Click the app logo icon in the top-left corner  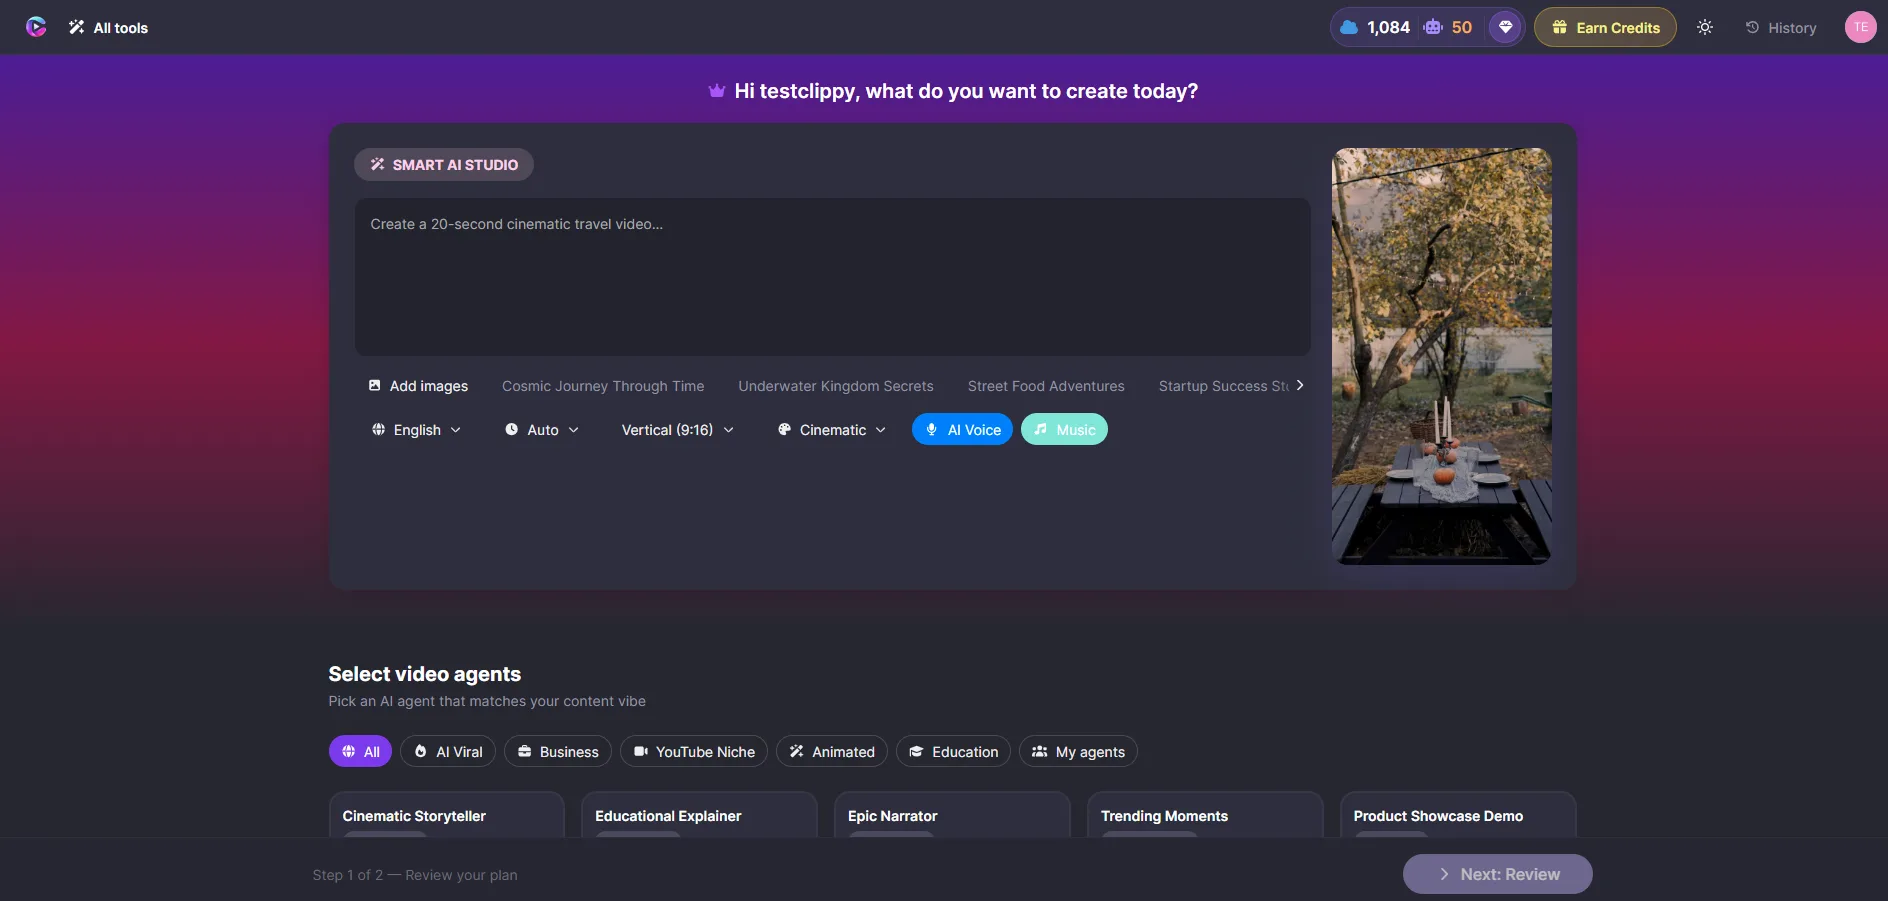coord(36,27)
